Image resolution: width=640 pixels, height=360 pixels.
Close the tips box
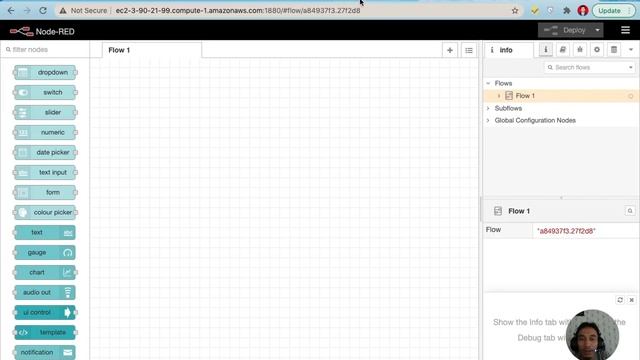[x=631, y=300]
